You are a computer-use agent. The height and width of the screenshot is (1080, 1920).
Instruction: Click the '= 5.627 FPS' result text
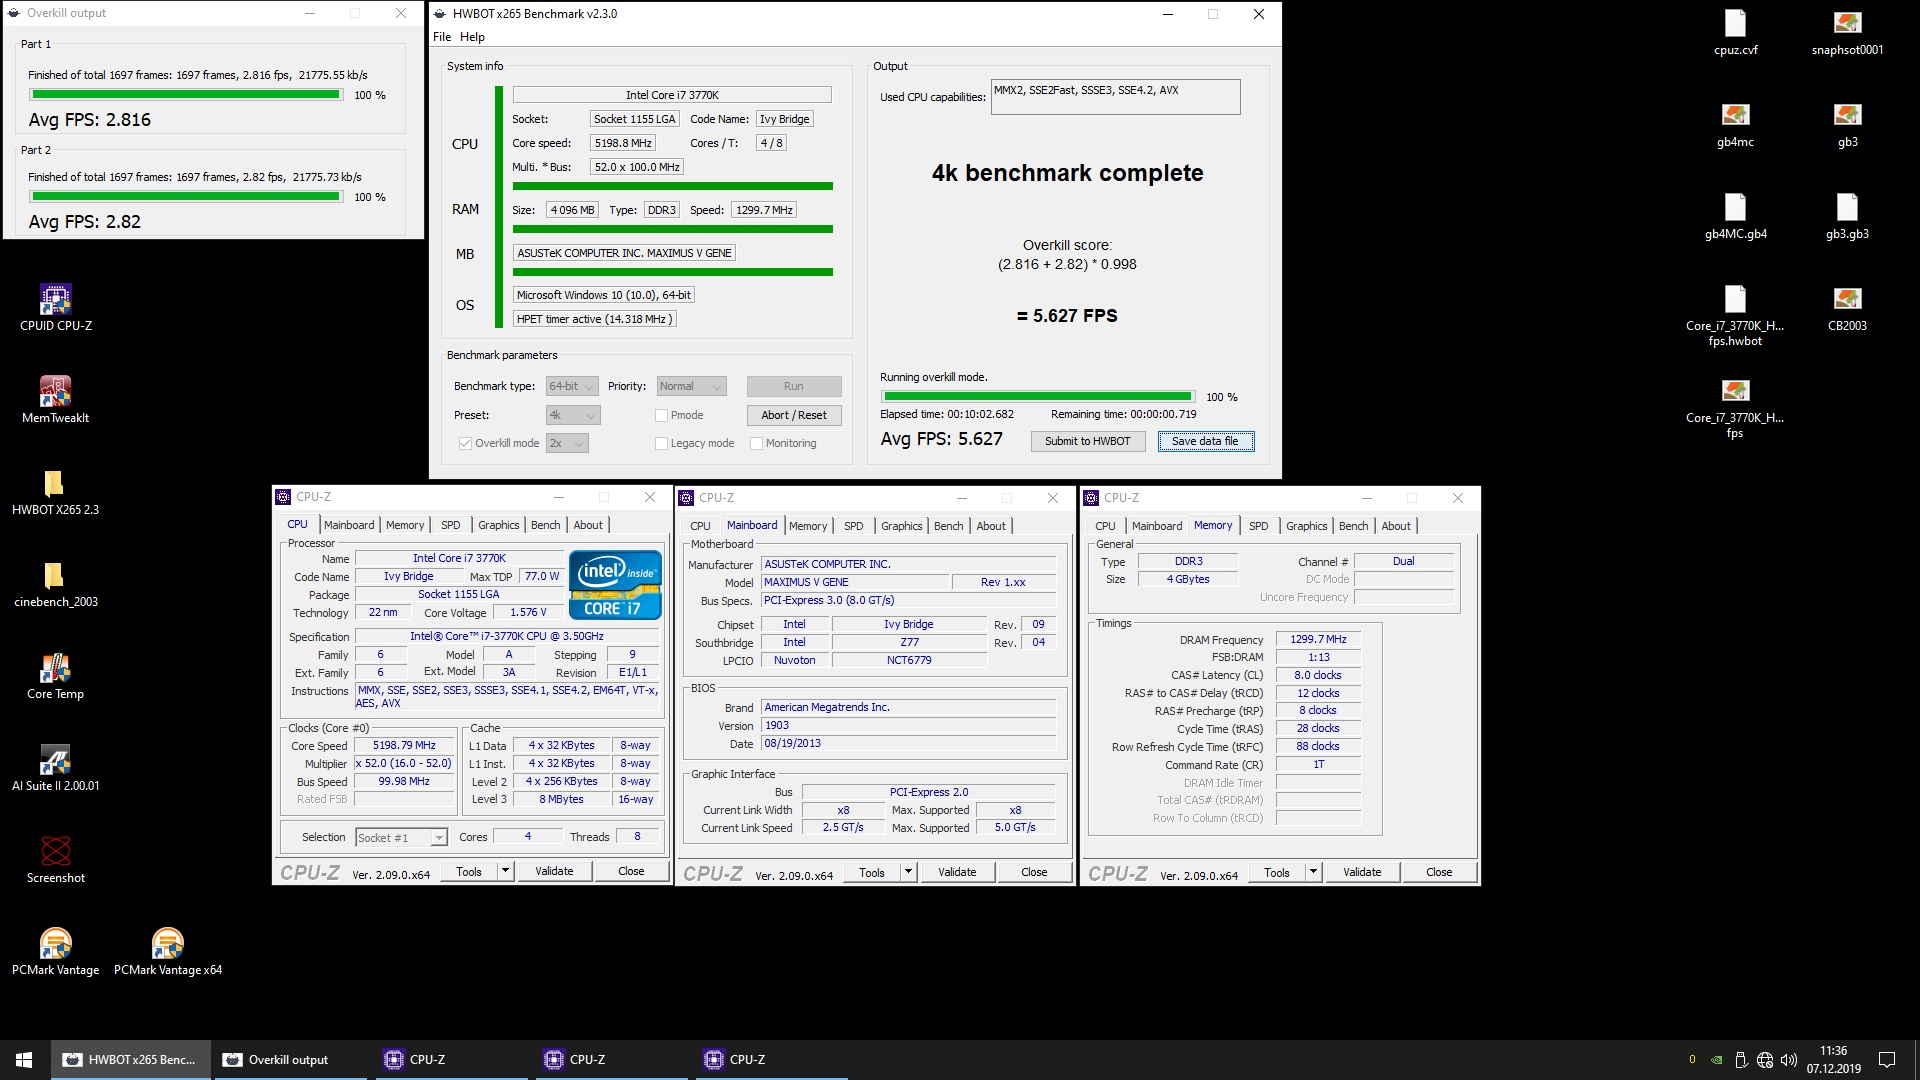point(1067,316)
